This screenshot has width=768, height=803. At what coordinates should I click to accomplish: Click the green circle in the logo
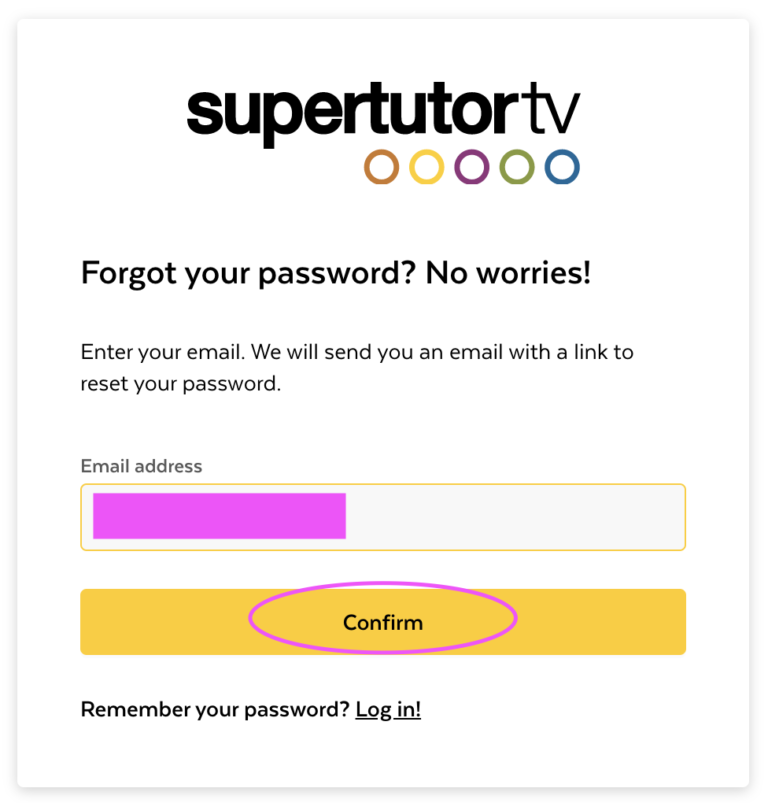517,167
